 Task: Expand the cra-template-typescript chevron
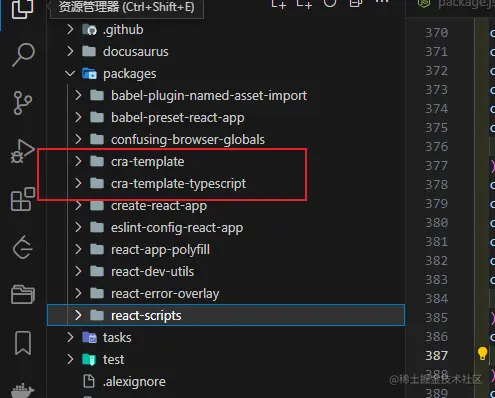click(x=78, y=183)
